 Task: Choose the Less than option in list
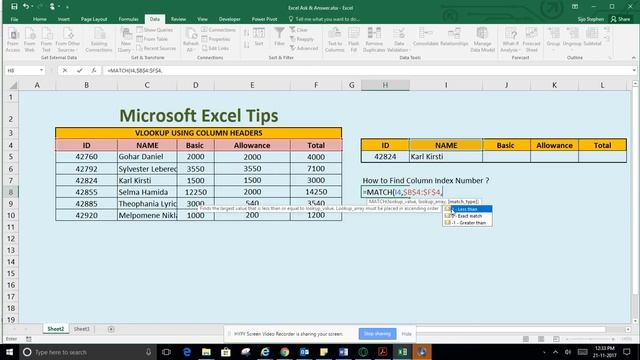pos(467,209)
